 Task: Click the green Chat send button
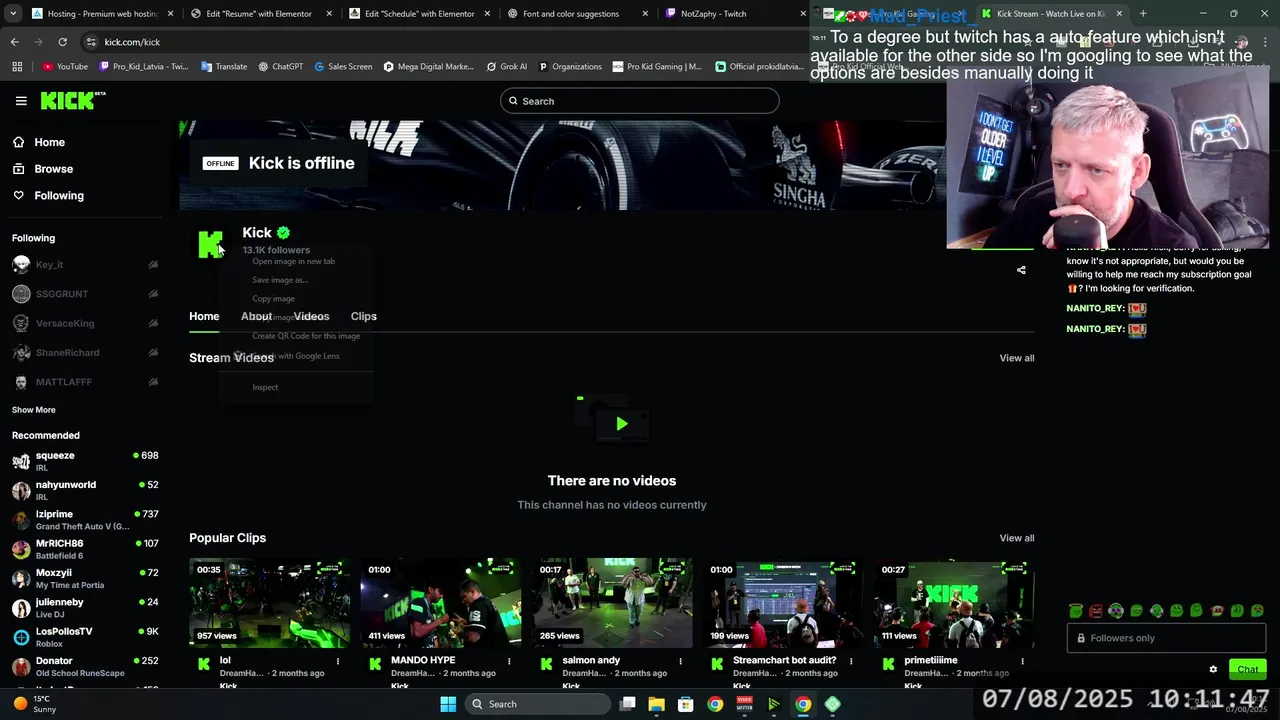coord(1248,670)
